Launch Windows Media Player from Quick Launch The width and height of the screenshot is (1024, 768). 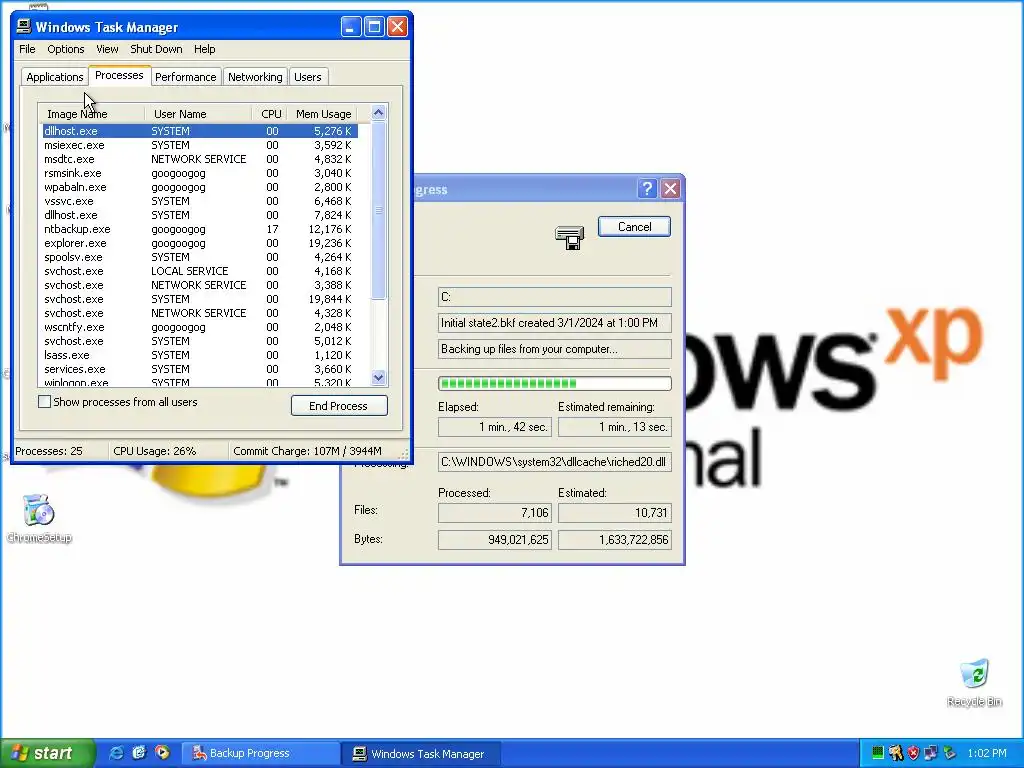click(x=162, y=753)
